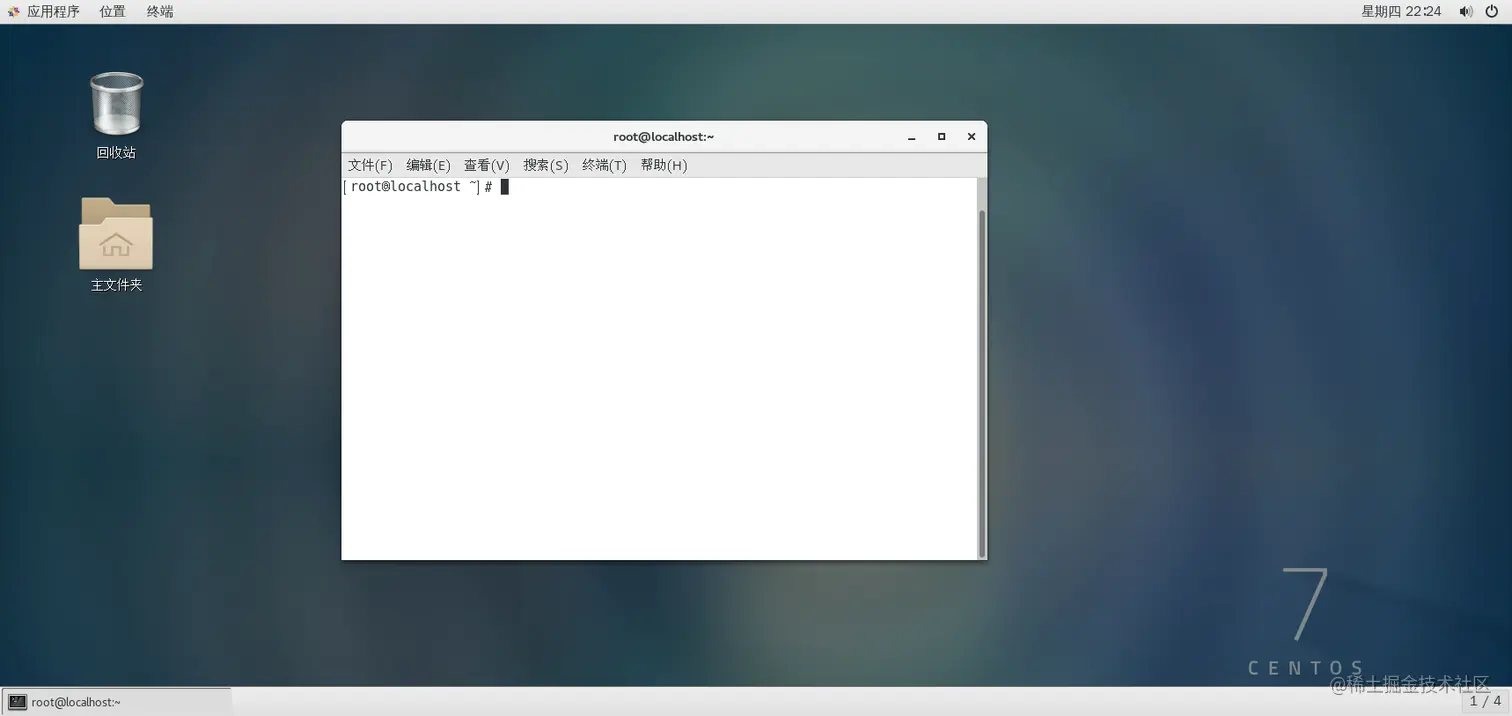Image resolution: width=1512 pixels, height=716 pixels.
Task: Minimize the terminal window
Action: (x=912, y=137)
